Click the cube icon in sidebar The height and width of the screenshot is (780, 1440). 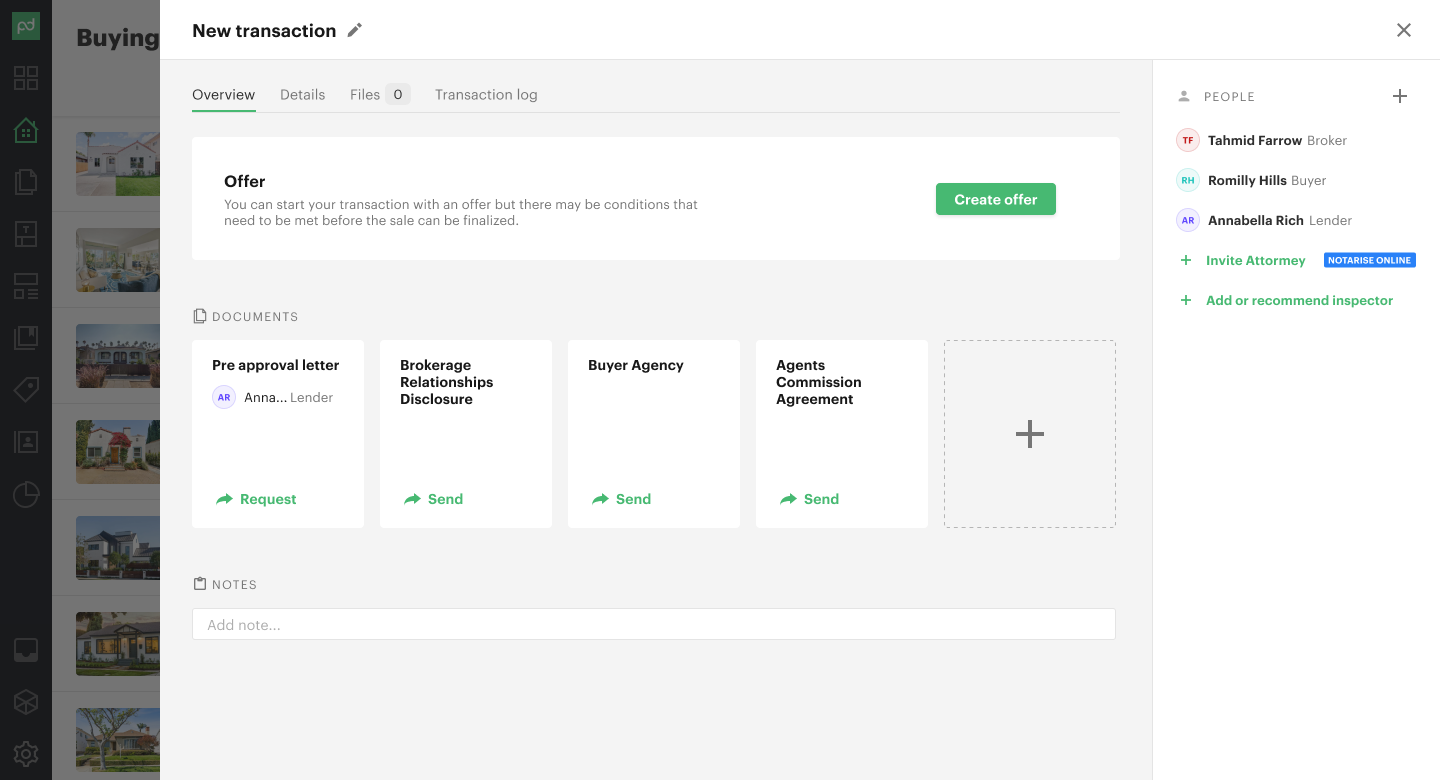pos(26,702)
